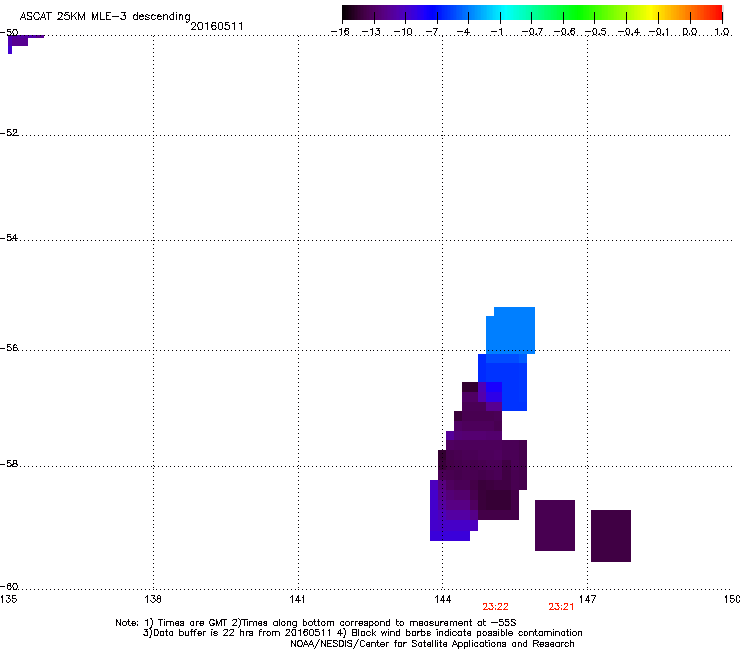Pick the red end of the colorbar
This screenshot has height=650, width=740.
tap(715, 13)
